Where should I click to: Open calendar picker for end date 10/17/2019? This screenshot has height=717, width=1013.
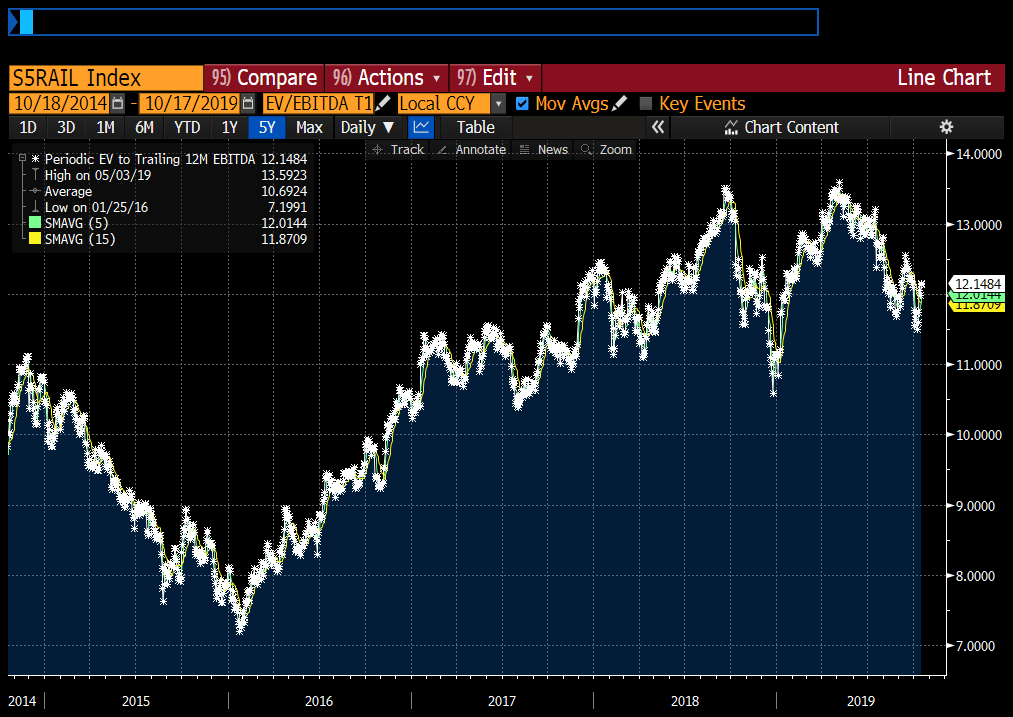(248, 103)
